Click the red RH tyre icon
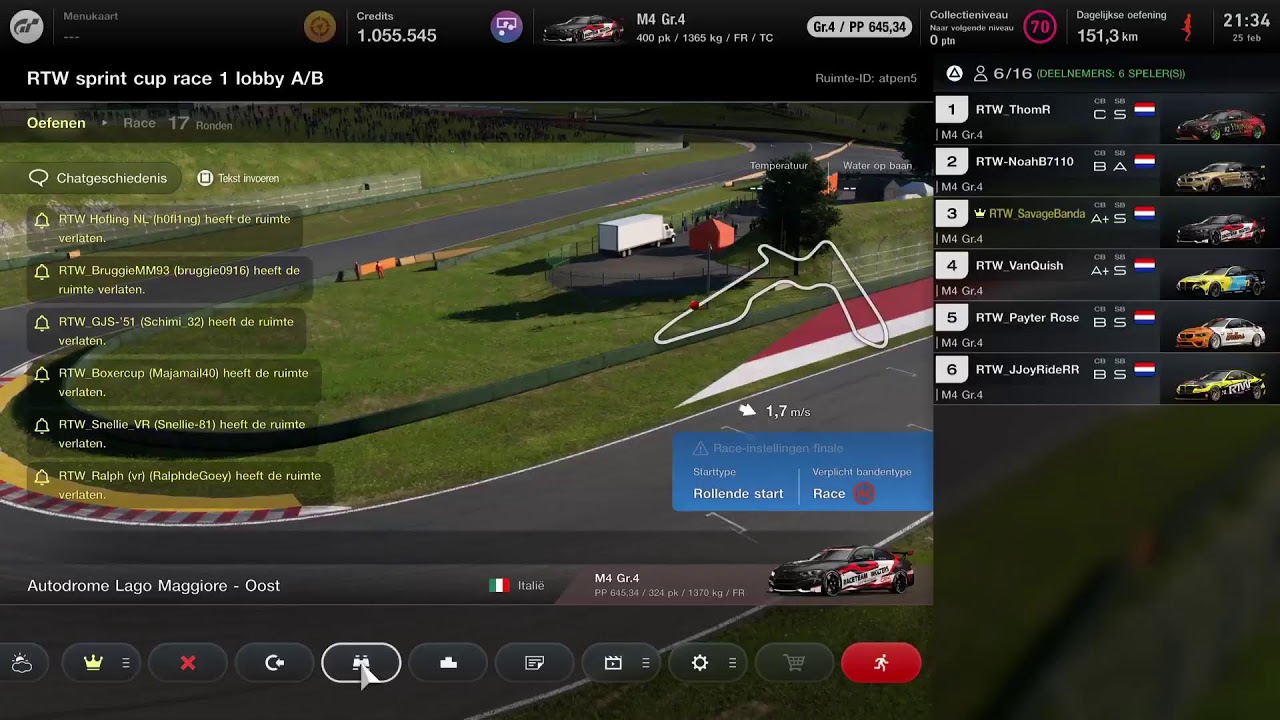 pyautogui.click(x=864, y=493)
